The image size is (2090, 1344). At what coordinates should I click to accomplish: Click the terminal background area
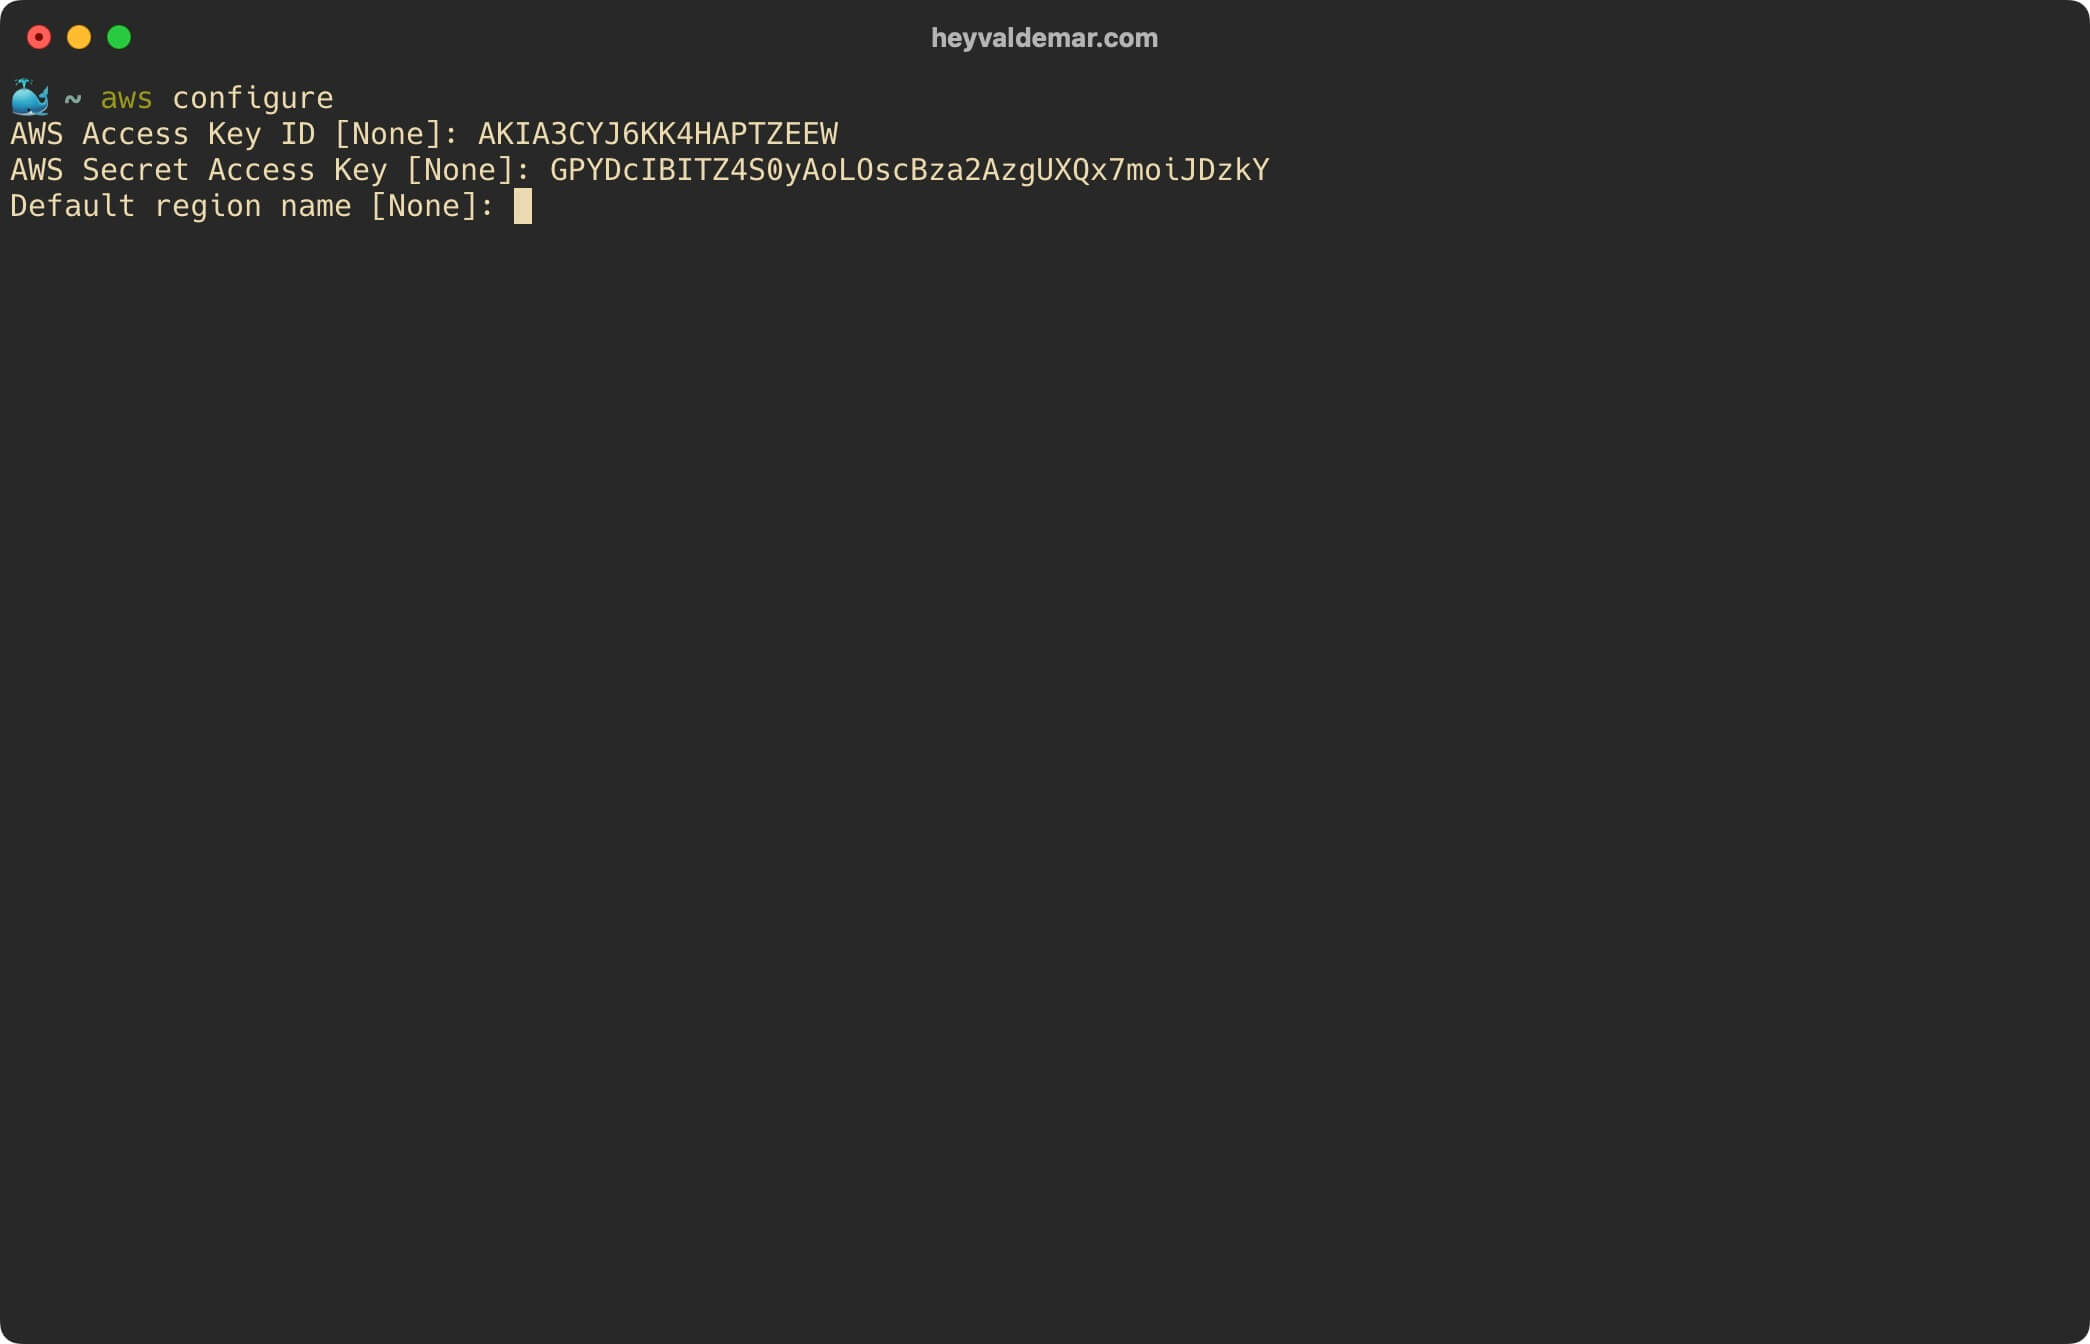(x=1045, y=762)
